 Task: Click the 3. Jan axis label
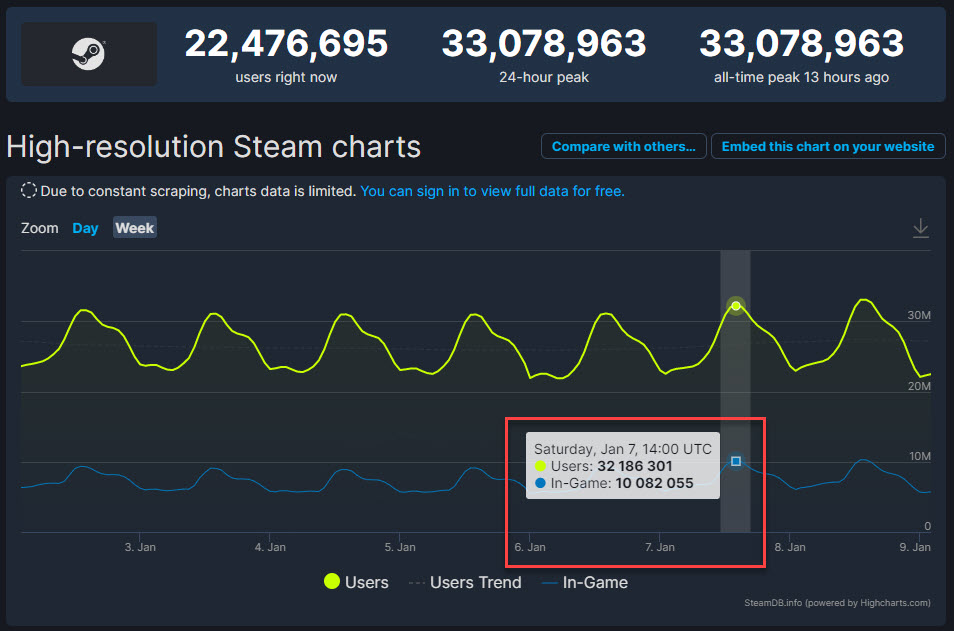coord(140,547)
